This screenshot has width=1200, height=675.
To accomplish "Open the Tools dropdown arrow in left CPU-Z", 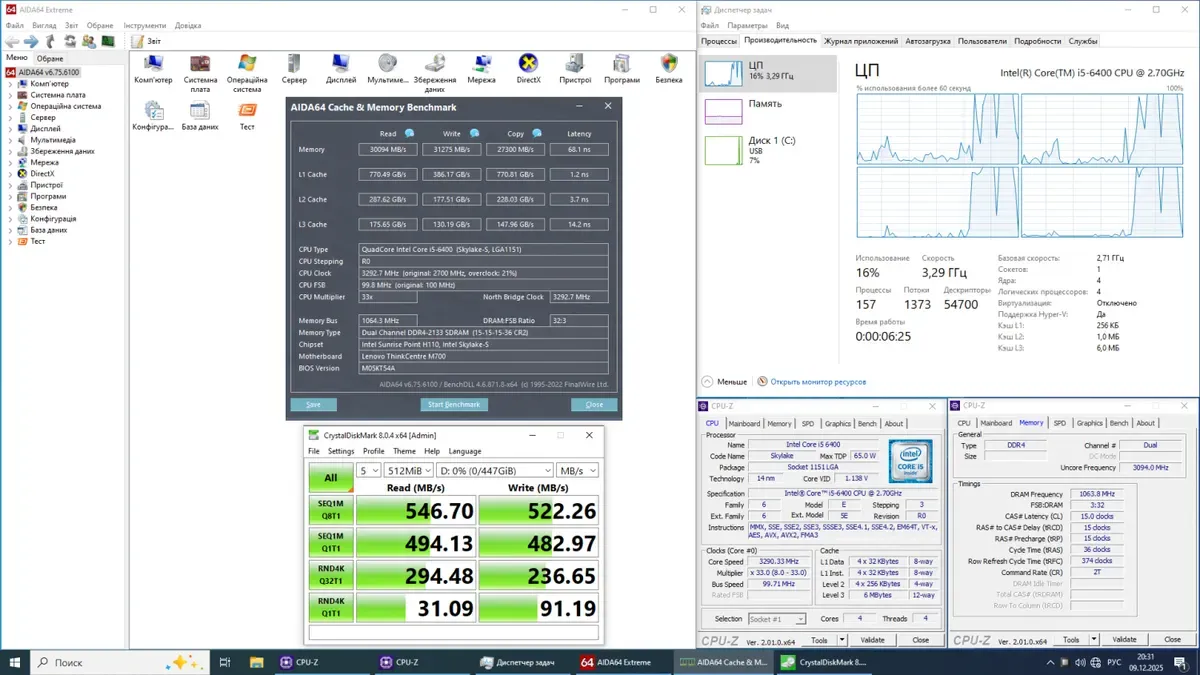I will [839, 640].
